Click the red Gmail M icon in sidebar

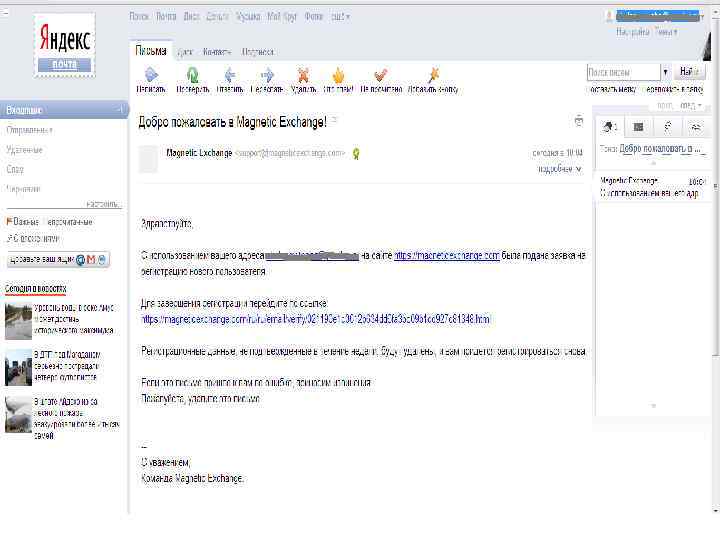click(91, 260)
